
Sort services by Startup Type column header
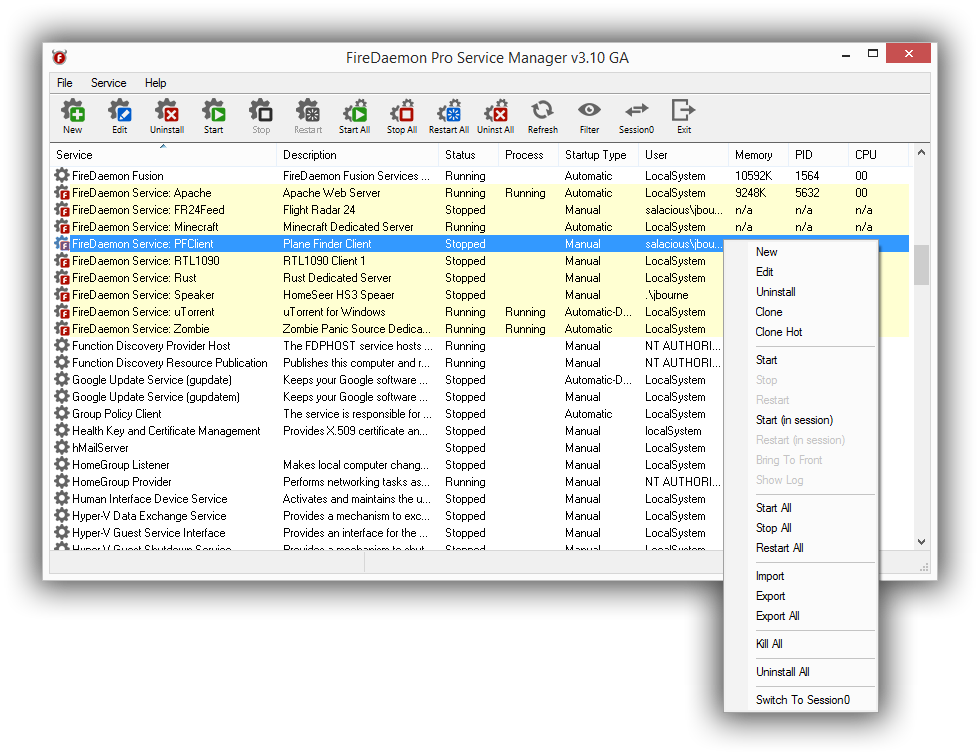coord(596,155)
